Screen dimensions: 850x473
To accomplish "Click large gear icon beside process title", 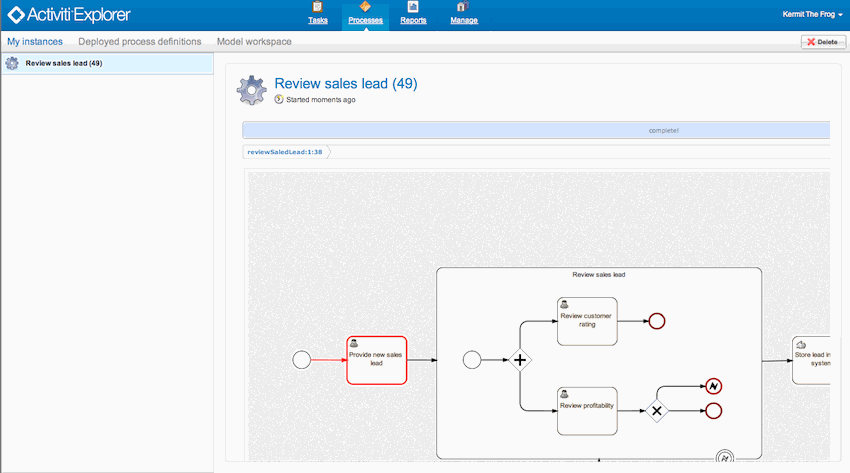I will click(252, 90).
